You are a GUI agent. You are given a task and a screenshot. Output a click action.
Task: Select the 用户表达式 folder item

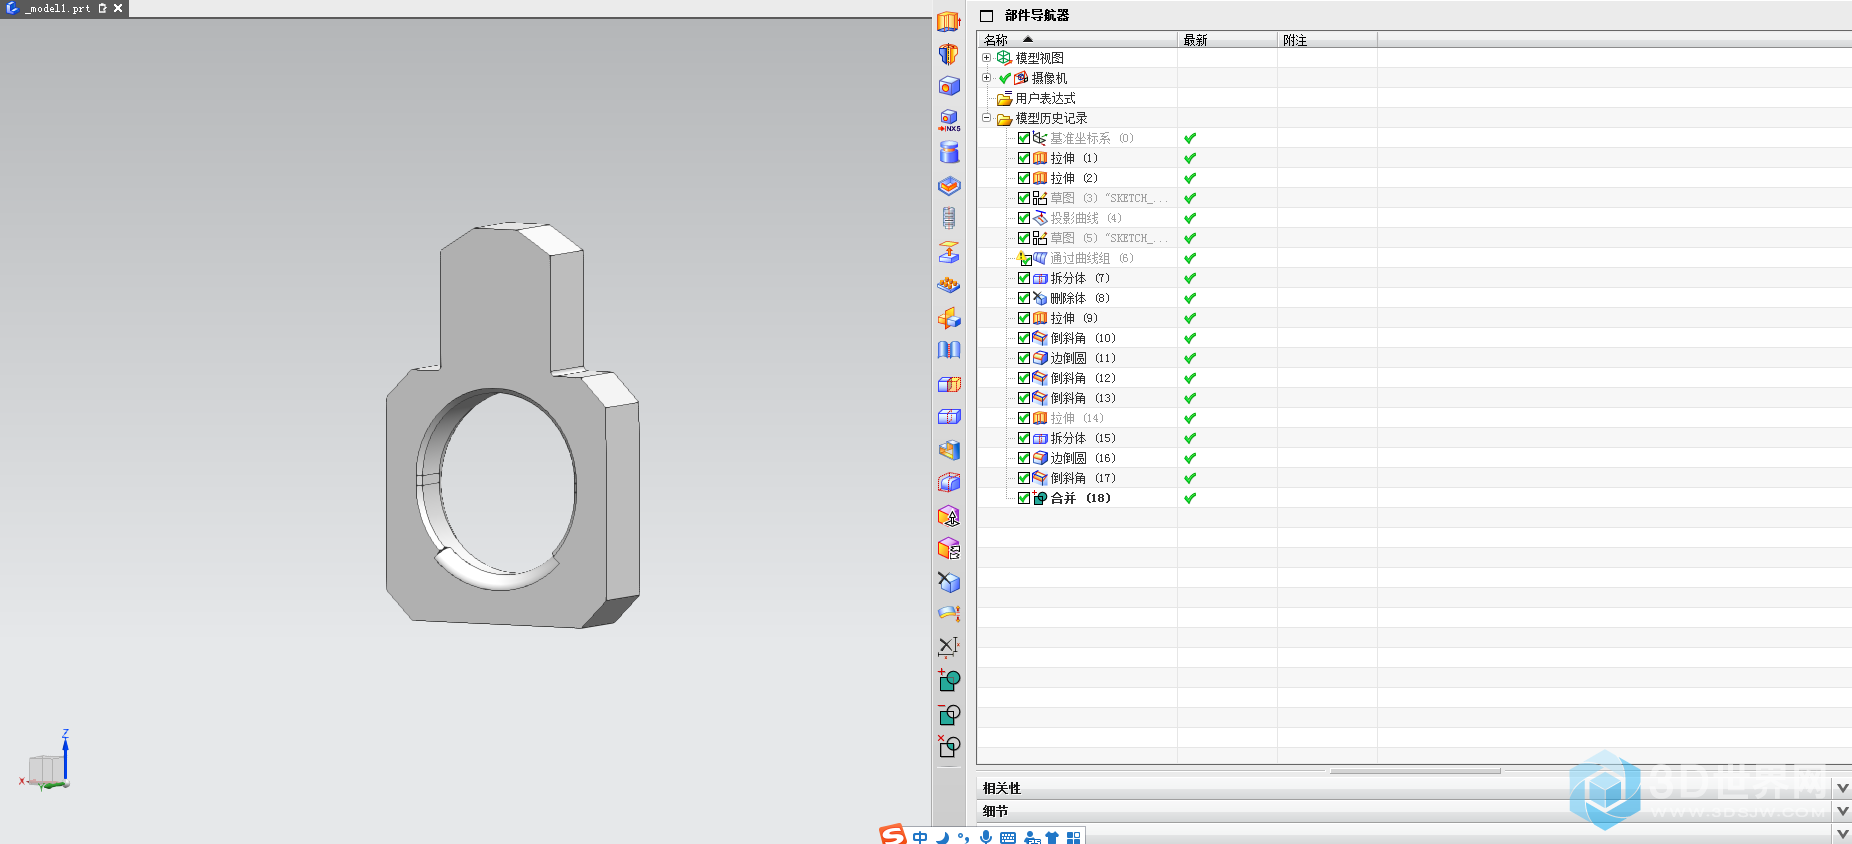tap(1036, 98)
